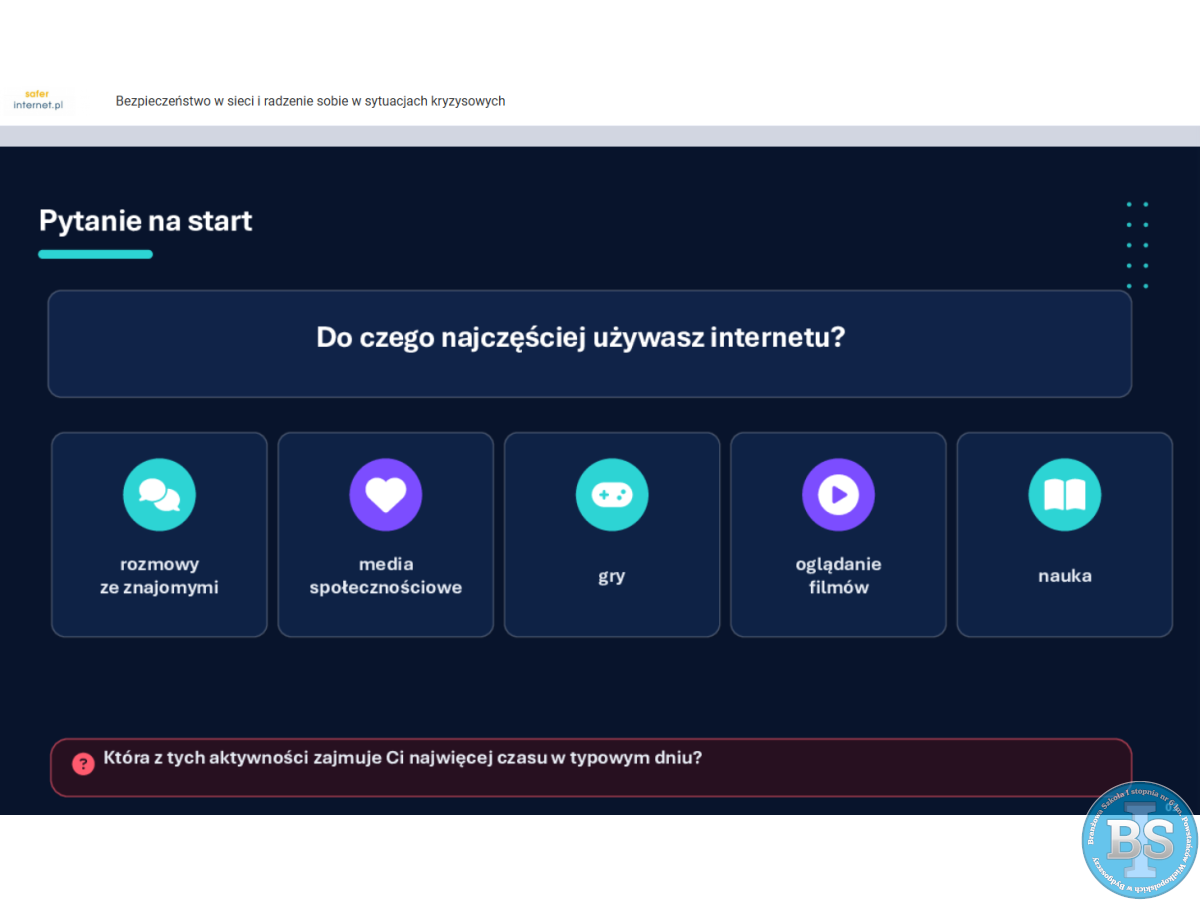Click the teal underline below the heading

95,254
